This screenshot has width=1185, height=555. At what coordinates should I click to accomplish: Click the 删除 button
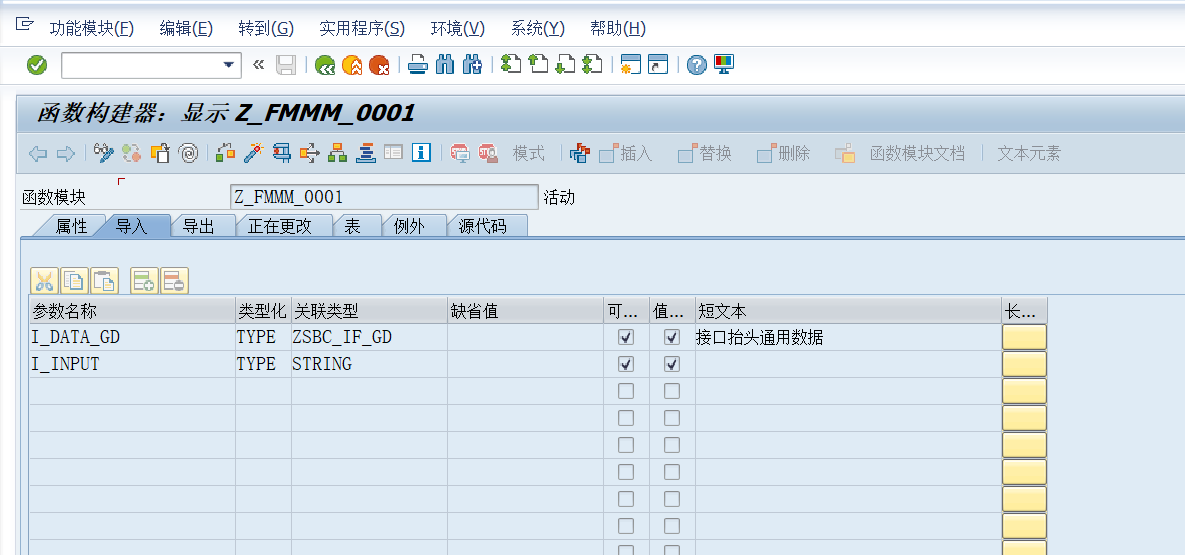783,153
